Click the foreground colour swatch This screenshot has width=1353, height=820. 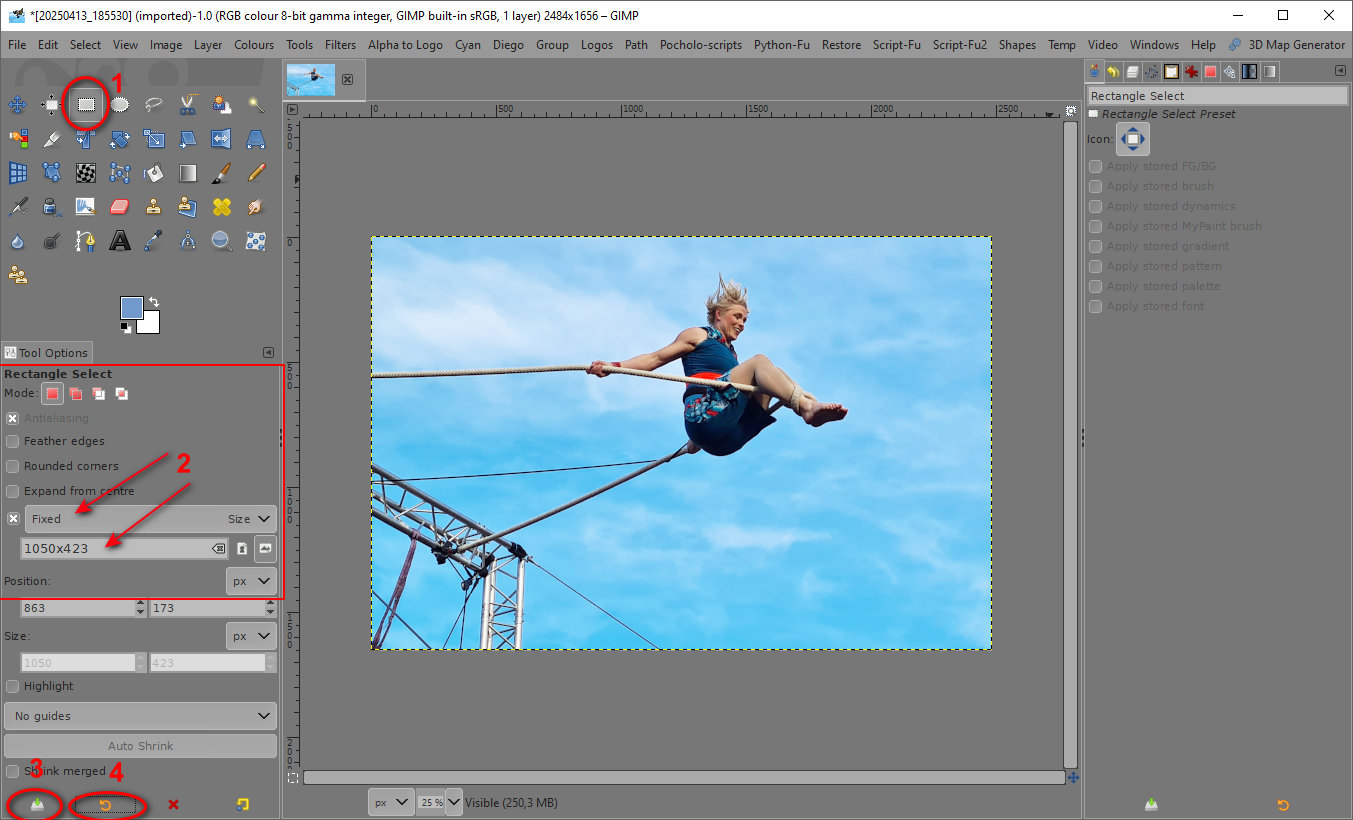tap(131, 308)
